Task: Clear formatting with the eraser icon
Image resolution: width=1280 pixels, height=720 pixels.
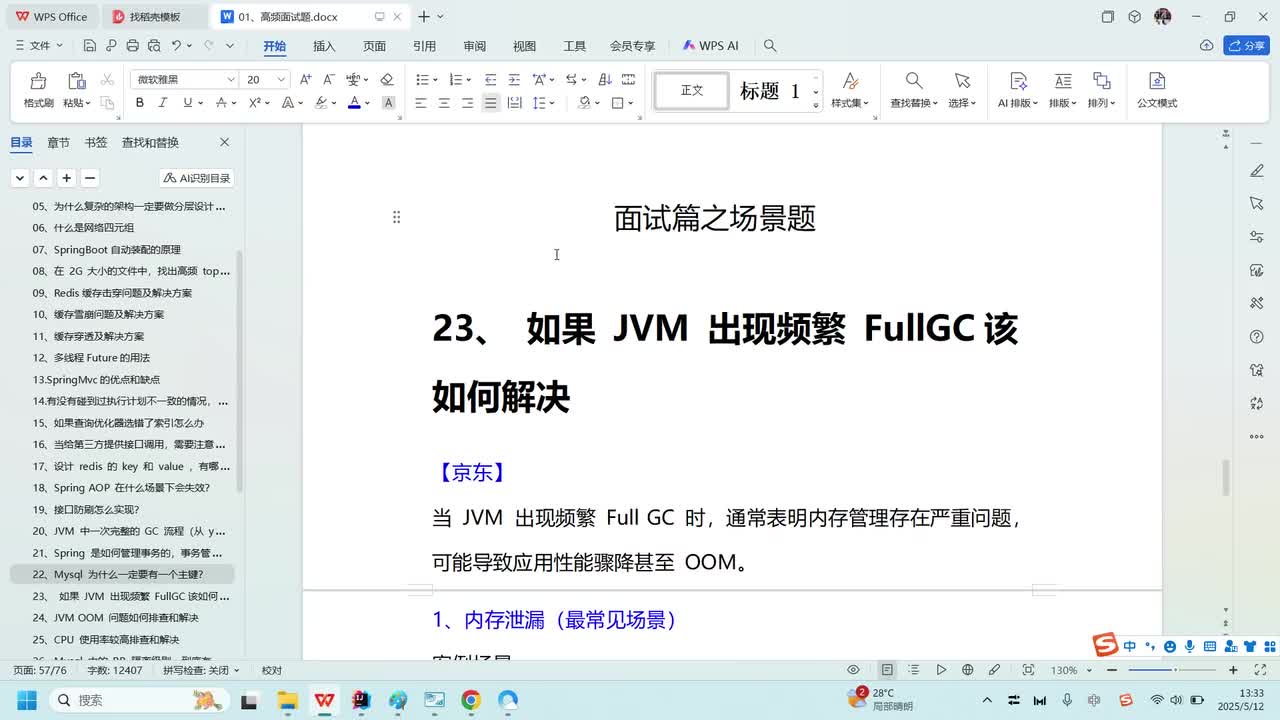Action: [387, 79]
